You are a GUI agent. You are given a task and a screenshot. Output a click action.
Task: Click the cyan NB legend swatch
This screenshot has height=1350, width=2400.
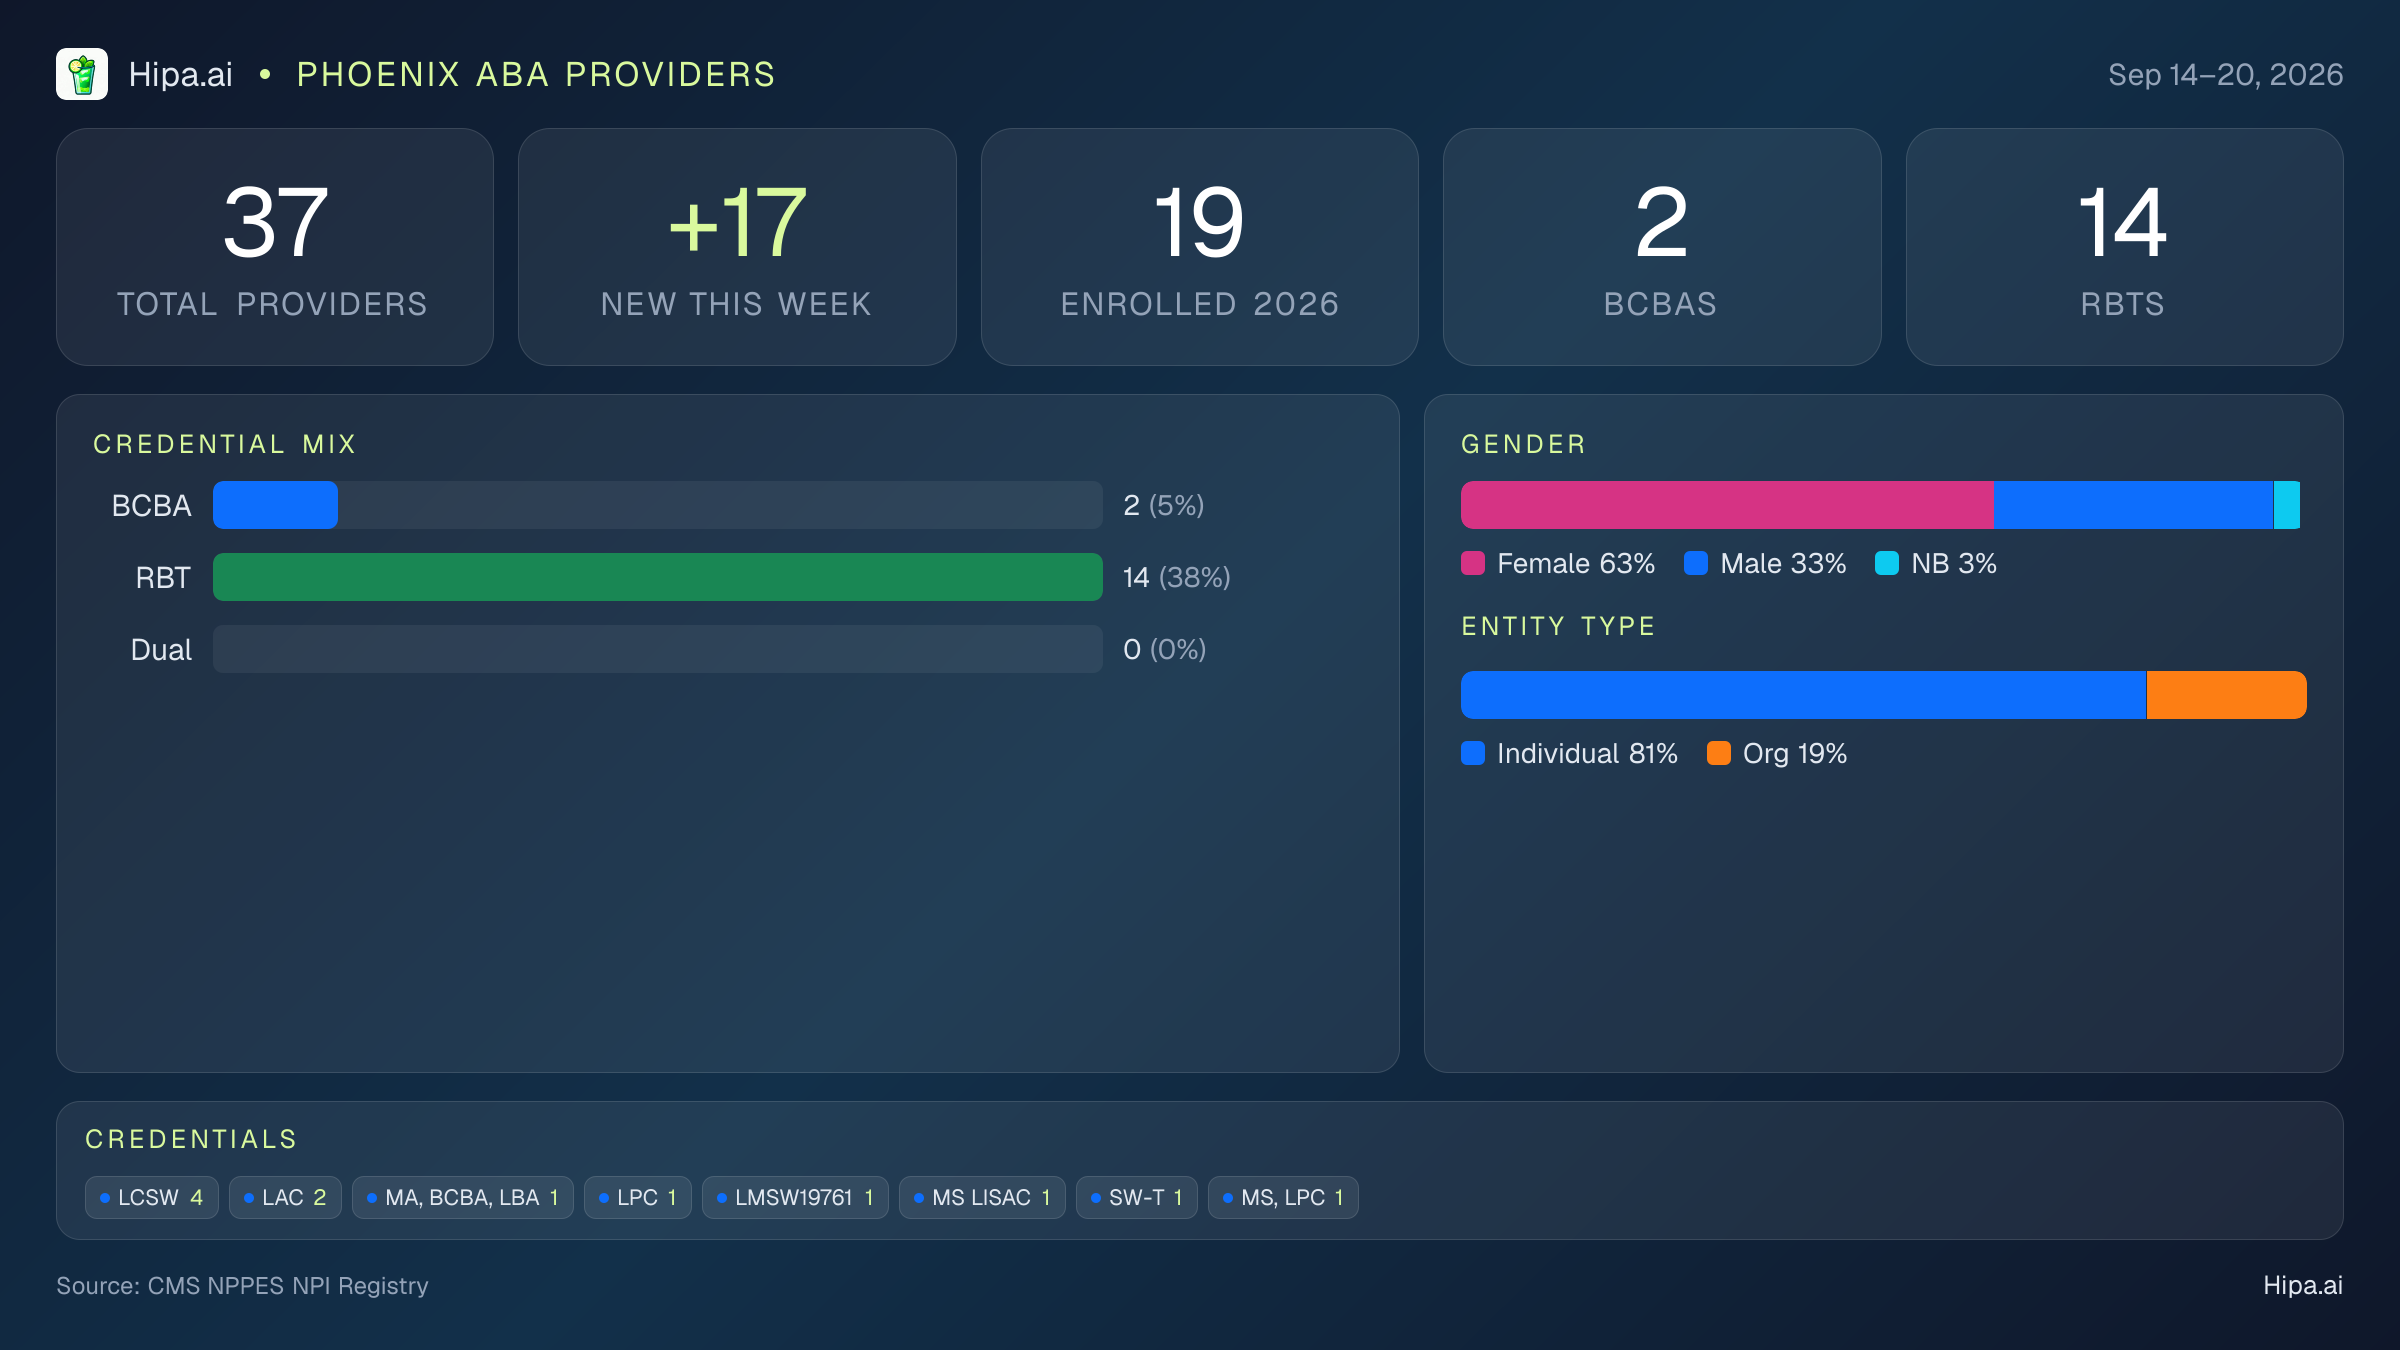[x=1887, y=563]
